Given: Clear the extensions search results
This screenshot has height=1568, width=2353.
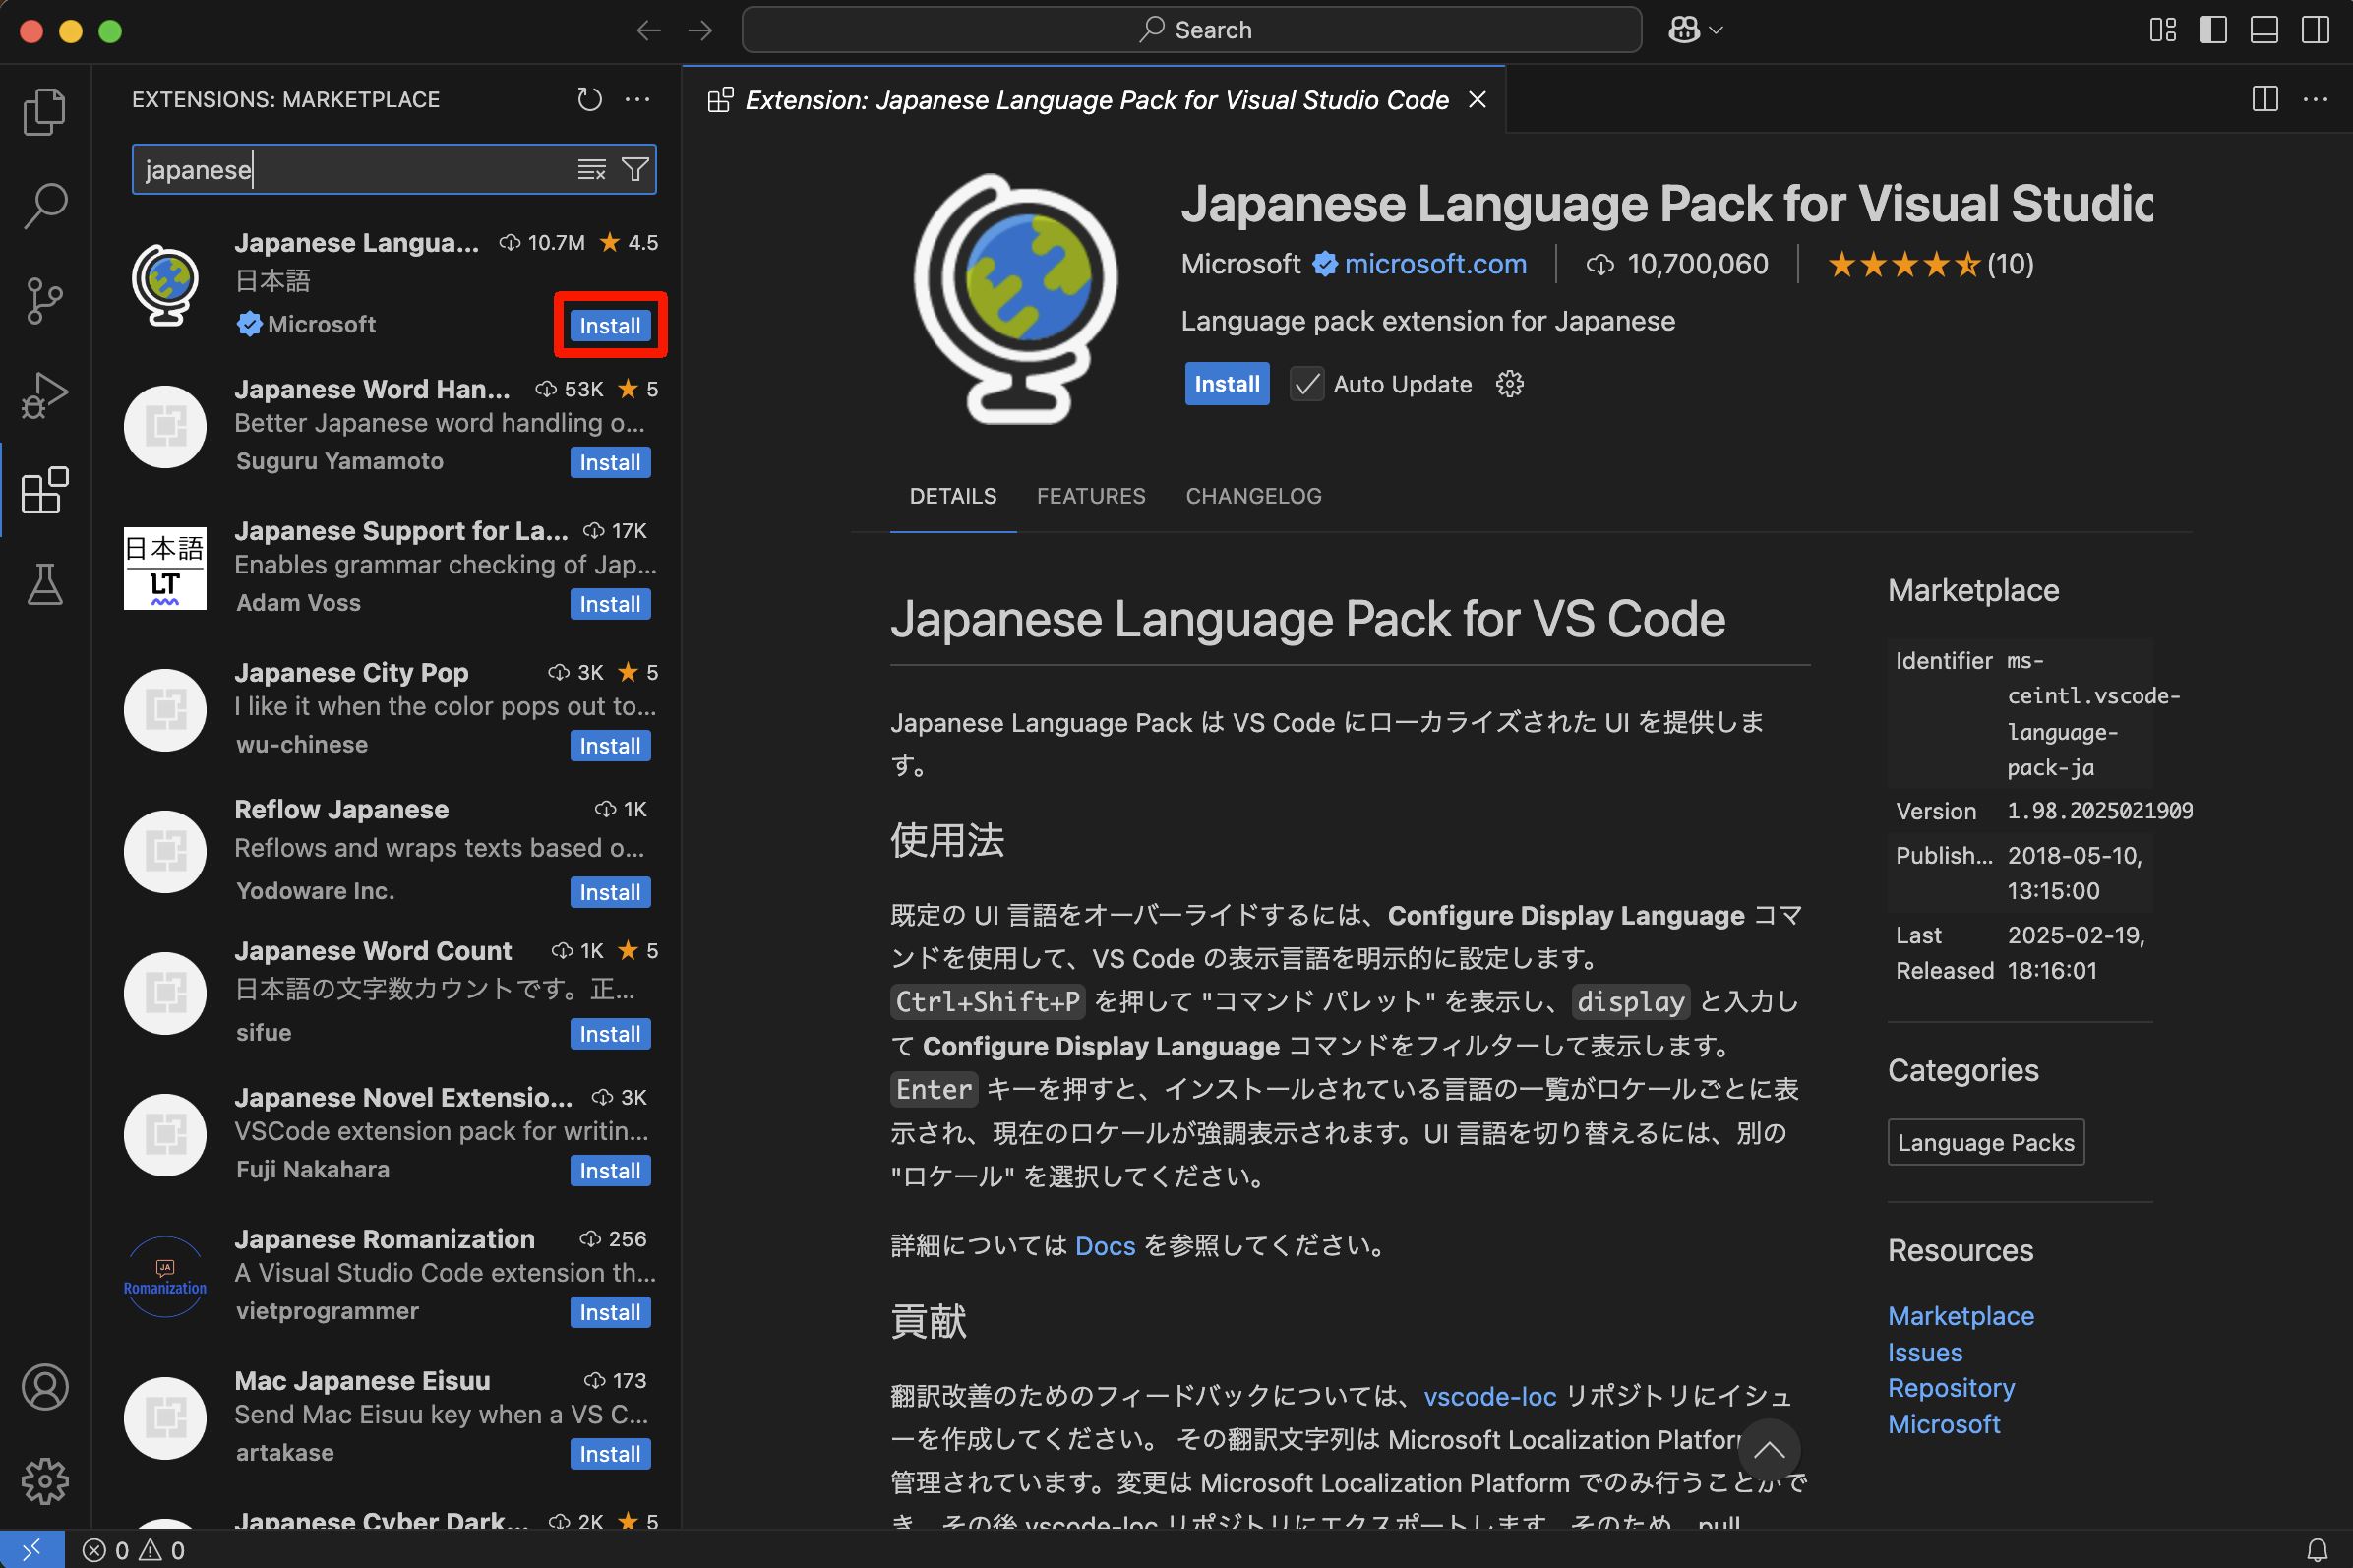Looking at the screenshot, I should [x=592, y=170].
